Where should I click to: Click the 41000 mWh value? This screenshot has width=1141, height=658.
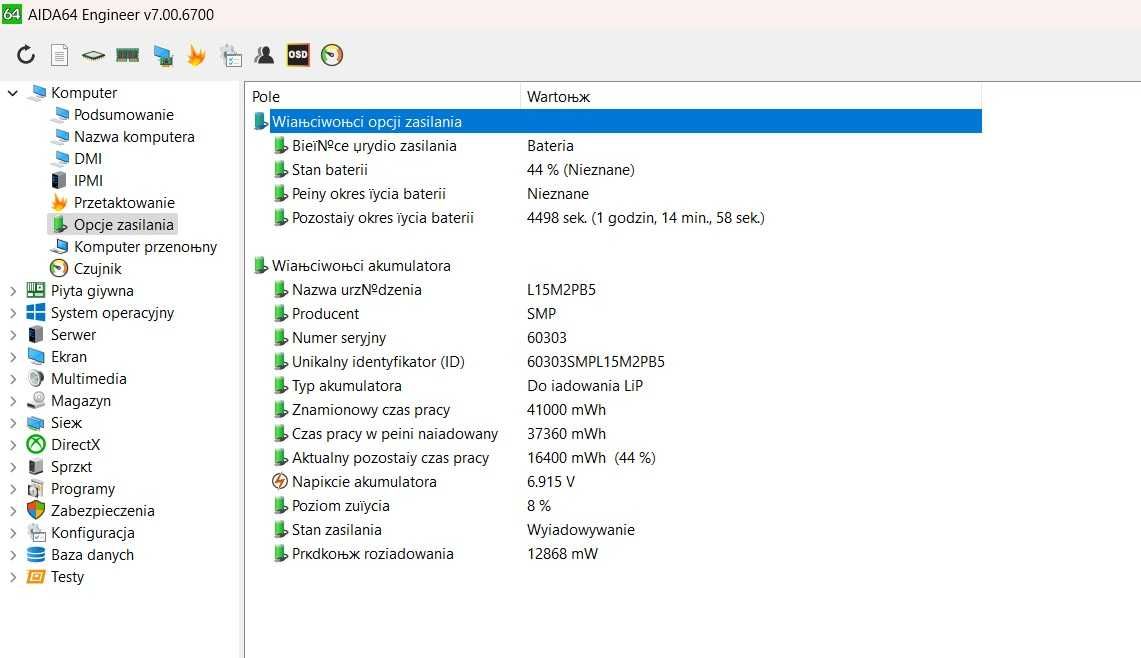pos(566,410)
